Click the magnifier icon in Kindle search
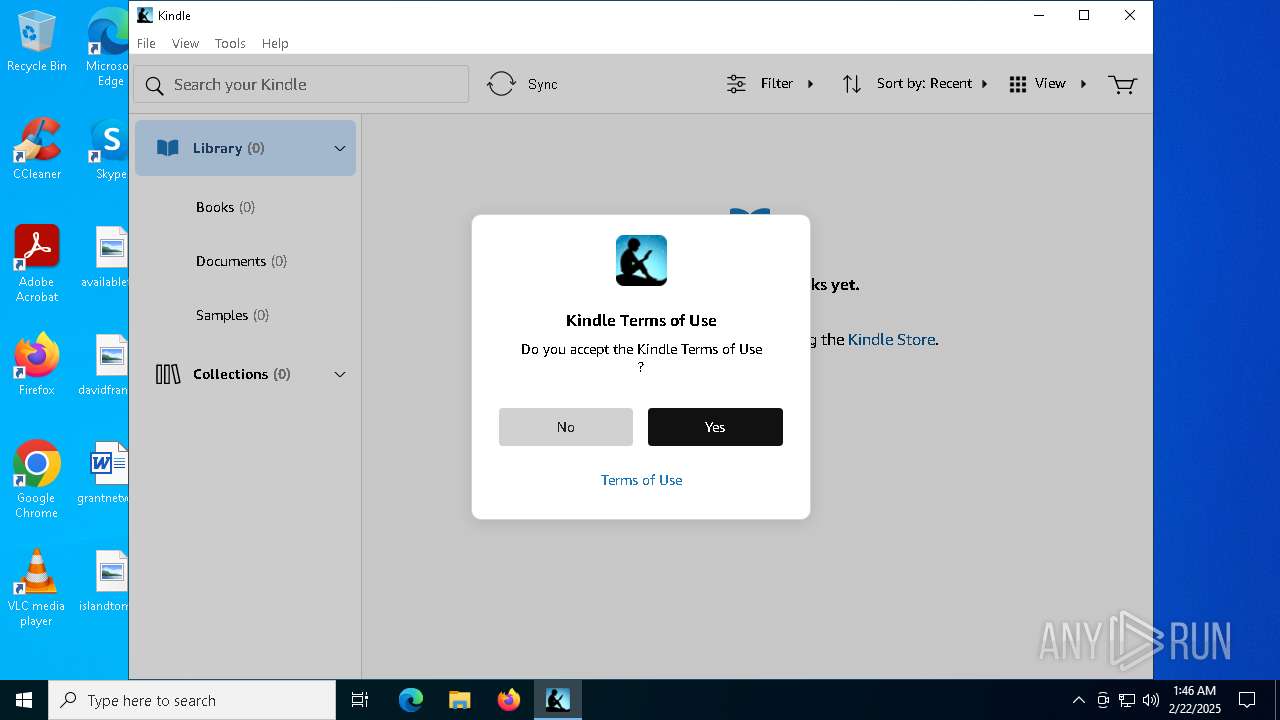Screen dimensions: 1280x720 click(154, 85)
